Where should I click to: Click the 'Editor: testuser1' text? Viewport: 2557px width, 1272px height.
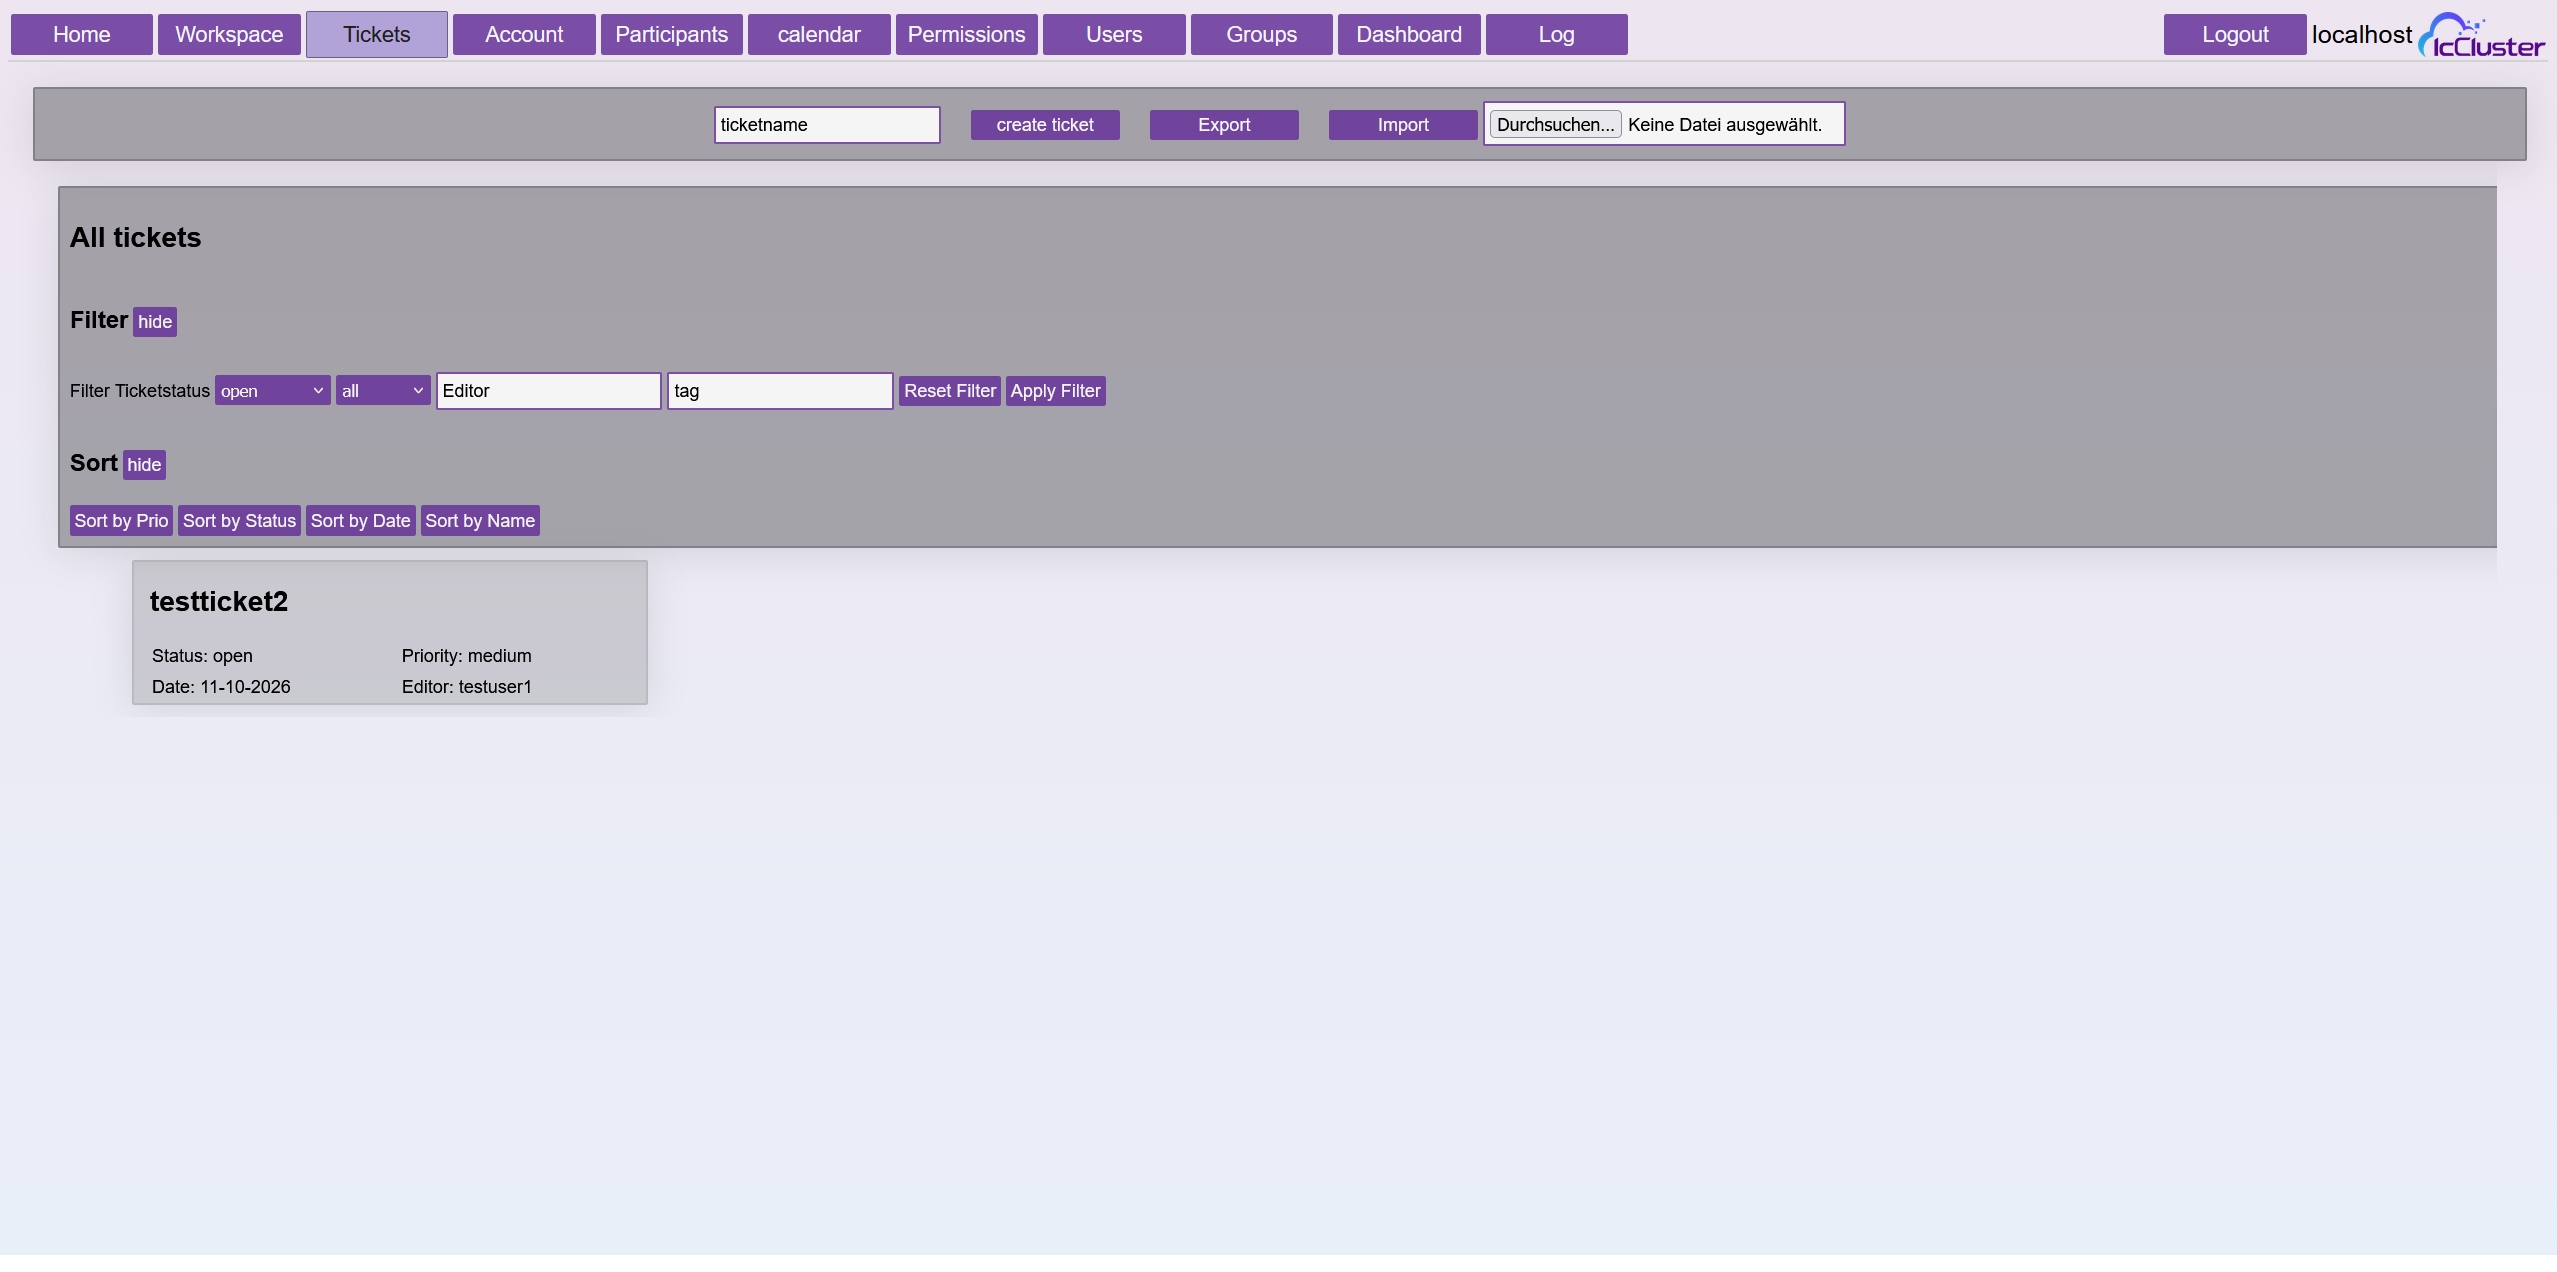[x=467, y=687]
